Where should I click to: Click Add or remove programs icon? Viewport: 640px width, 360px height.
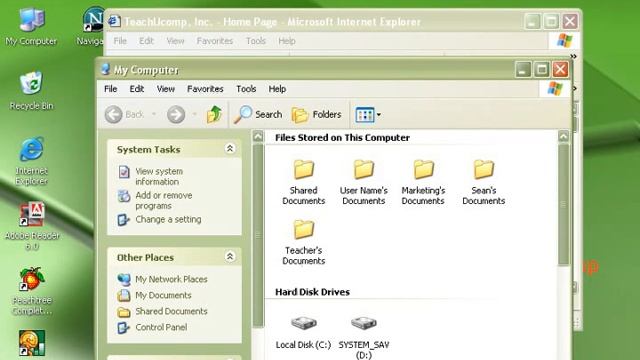pos(124,196)
